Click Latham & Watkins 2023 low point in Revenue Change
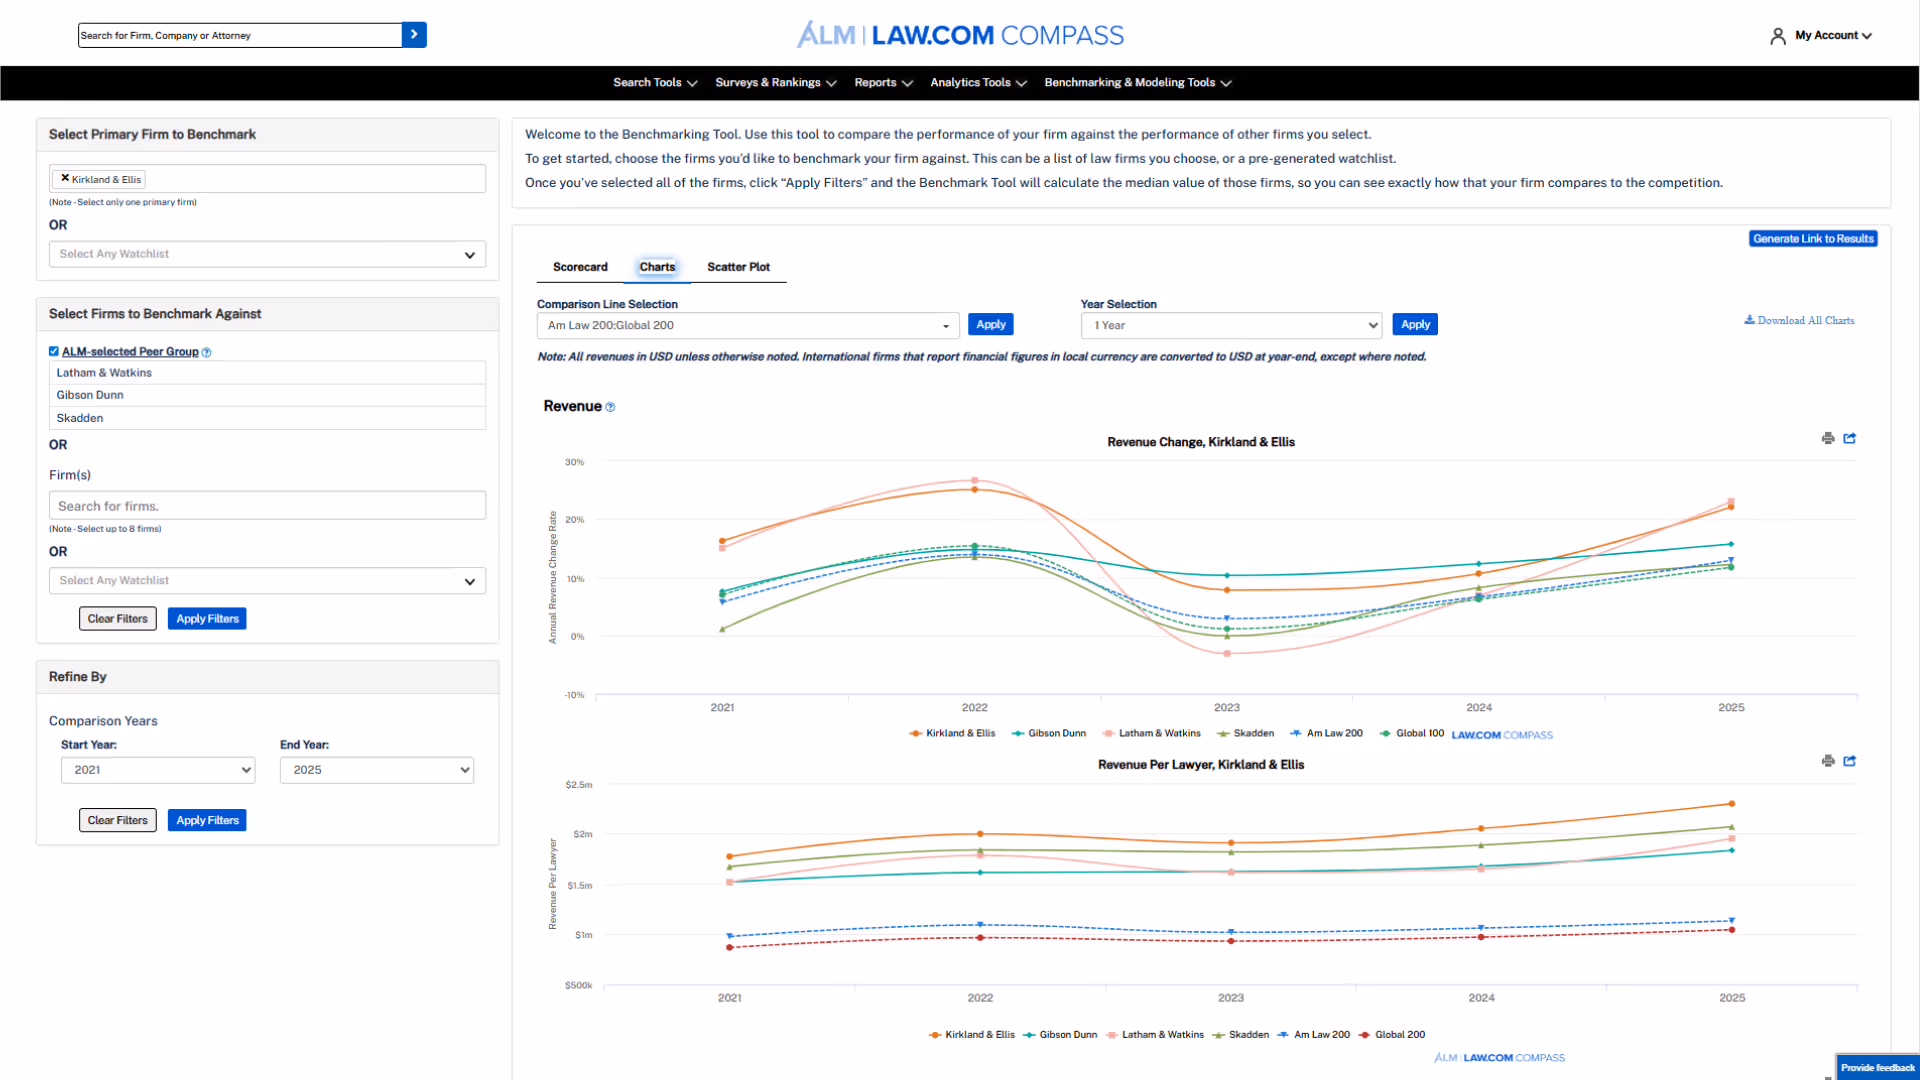The image size is (1920, 1080). tap(1227, 653)
